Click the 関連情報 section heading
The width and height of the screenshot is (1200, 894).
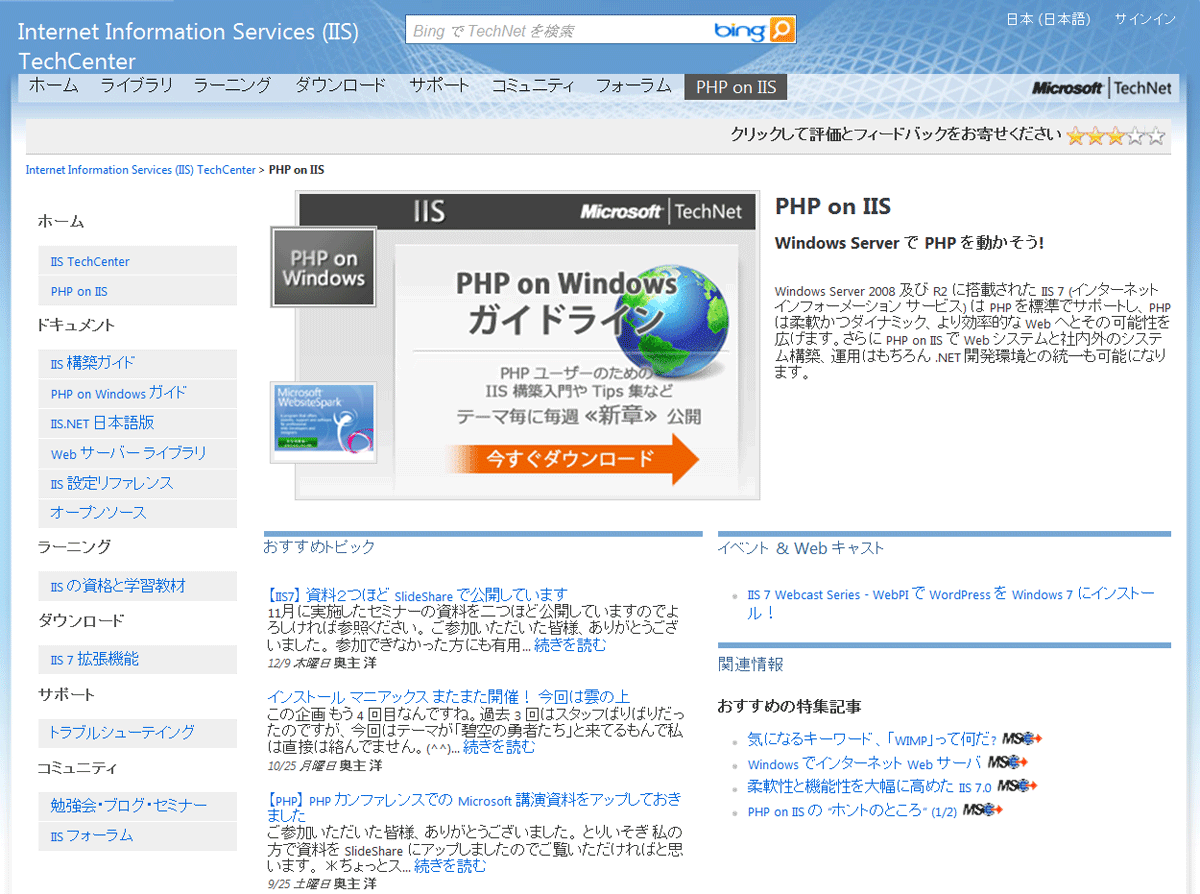pos(751,664)
